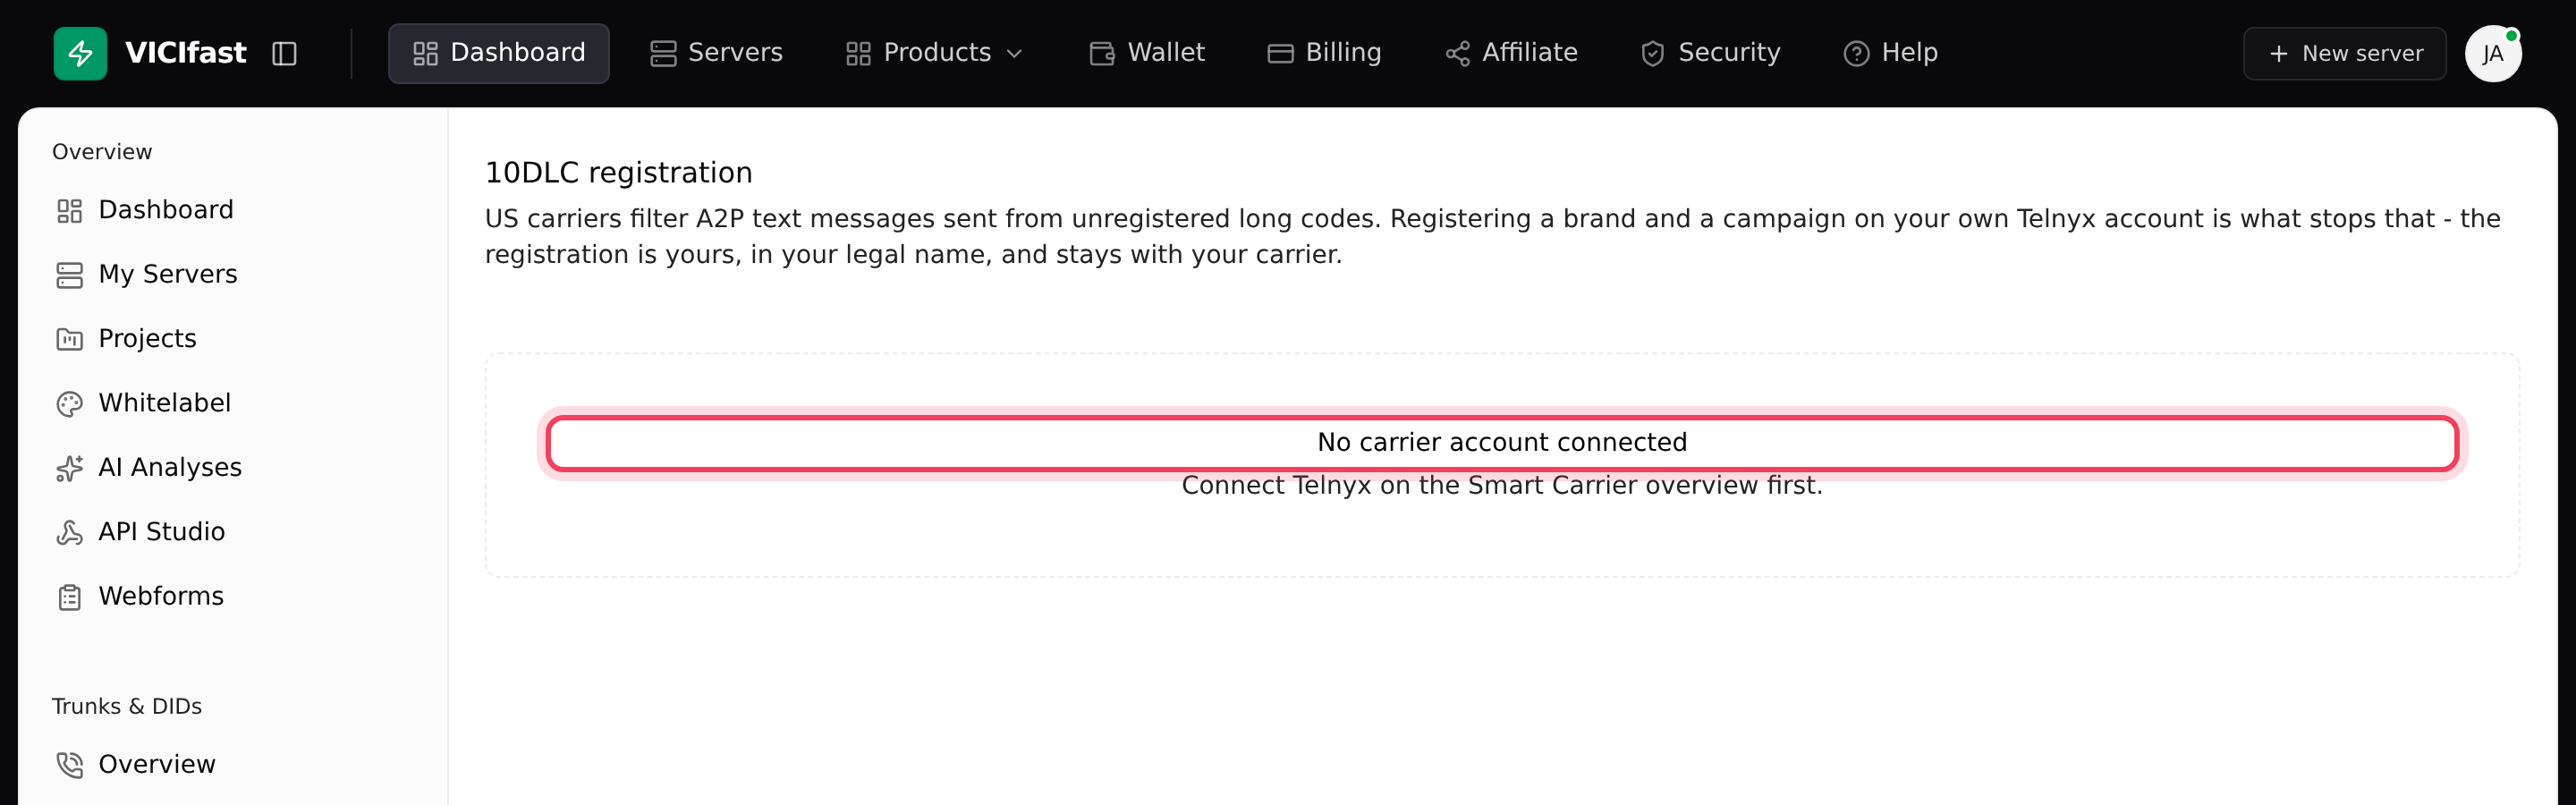Click 'Connect Telnyx on the Smart Carrier' text

1409,485
